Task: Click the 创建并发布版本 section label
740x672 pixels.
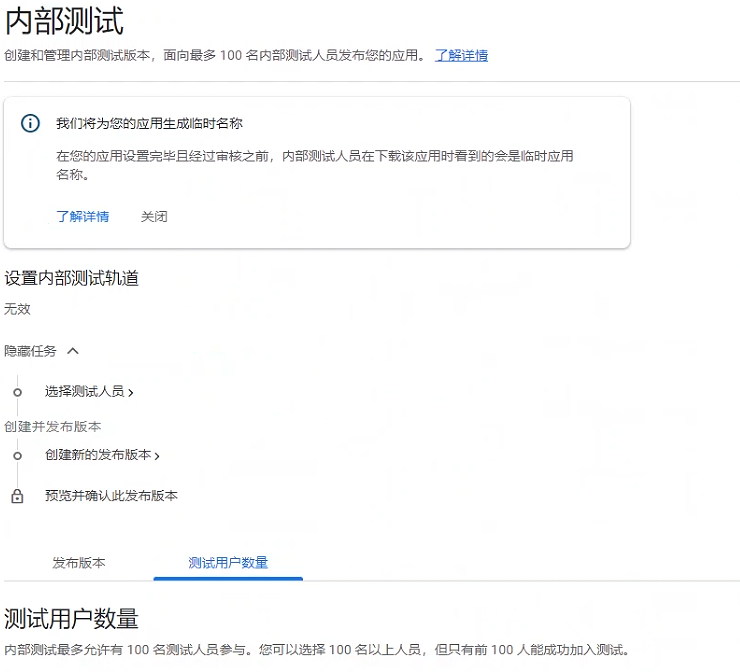Action: click(x=52, y=427)
